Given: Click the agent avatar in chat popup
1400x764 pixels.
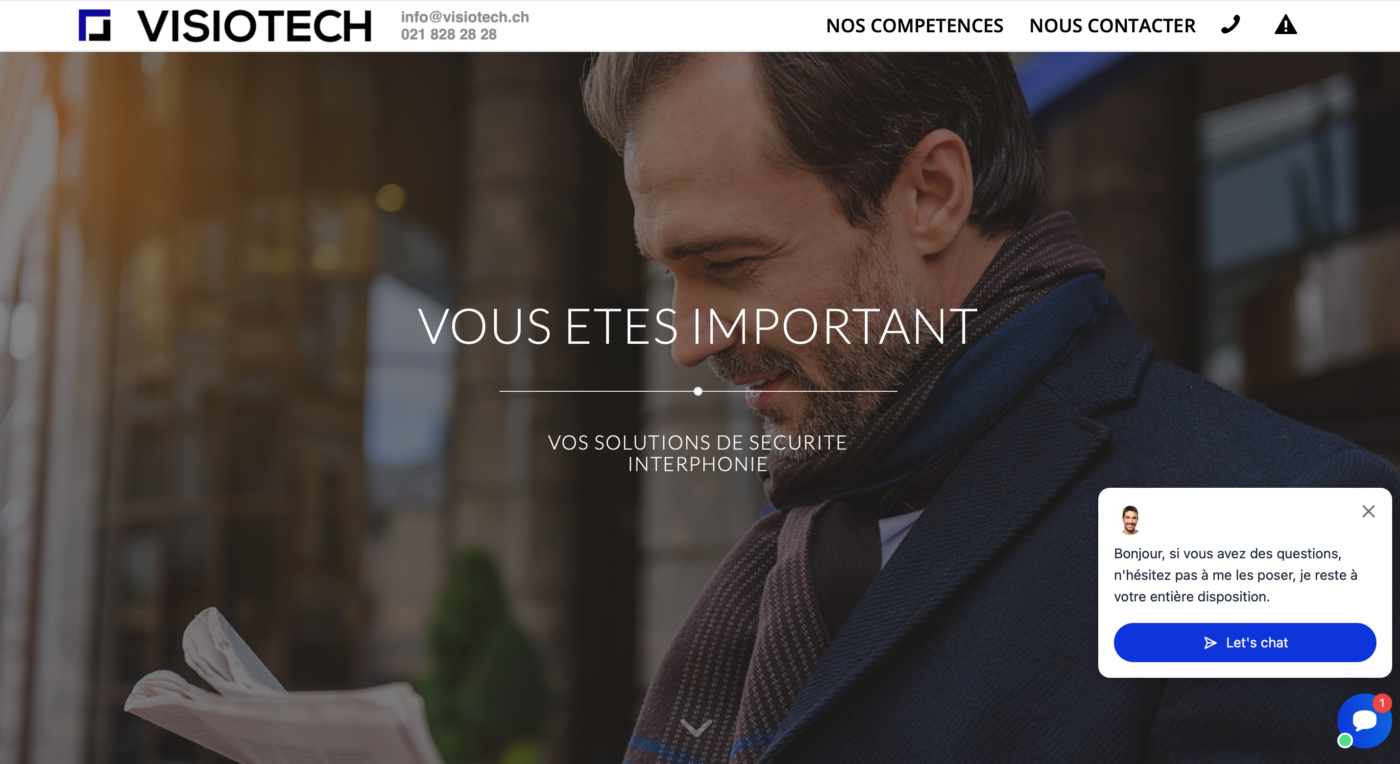Looking at the screenshot, I should pyautogui.click(x=1130, y=520).
